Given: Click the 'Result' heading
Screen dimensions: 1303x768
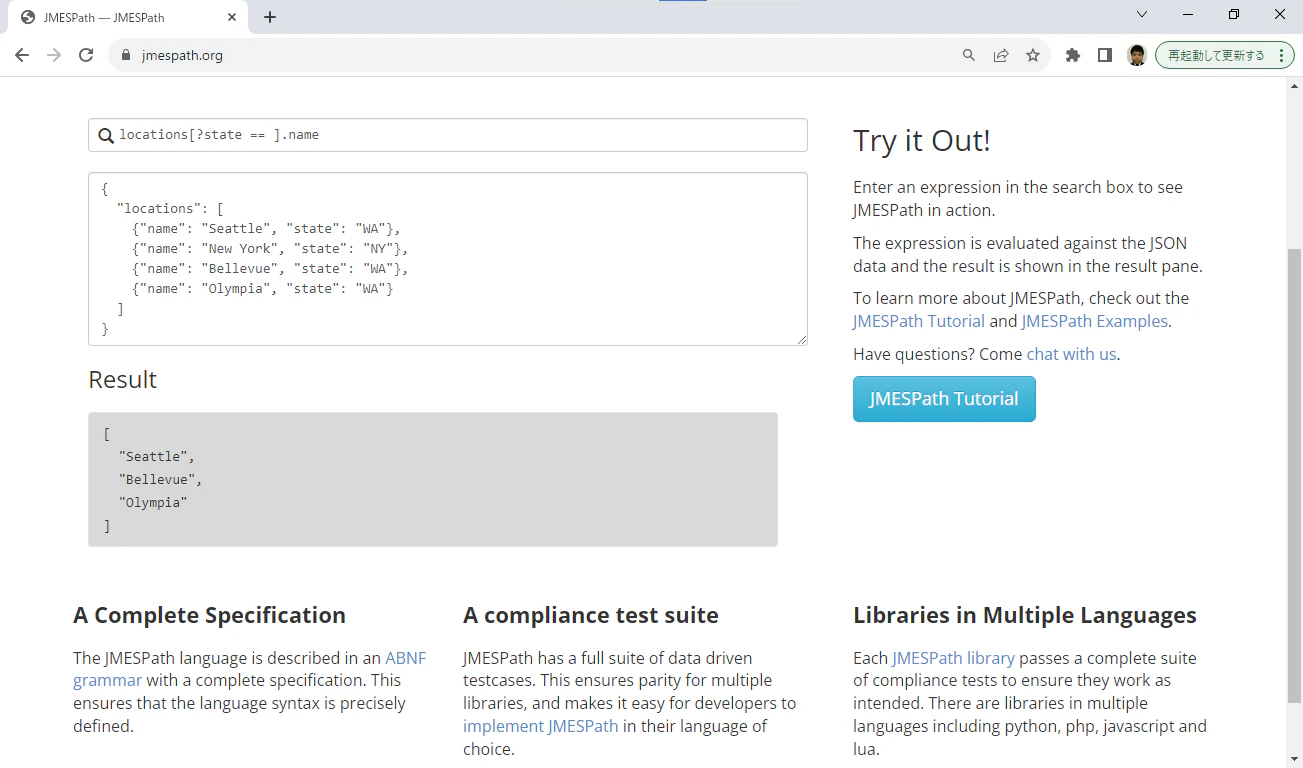Looking at the screenshot, I should 123,380.
